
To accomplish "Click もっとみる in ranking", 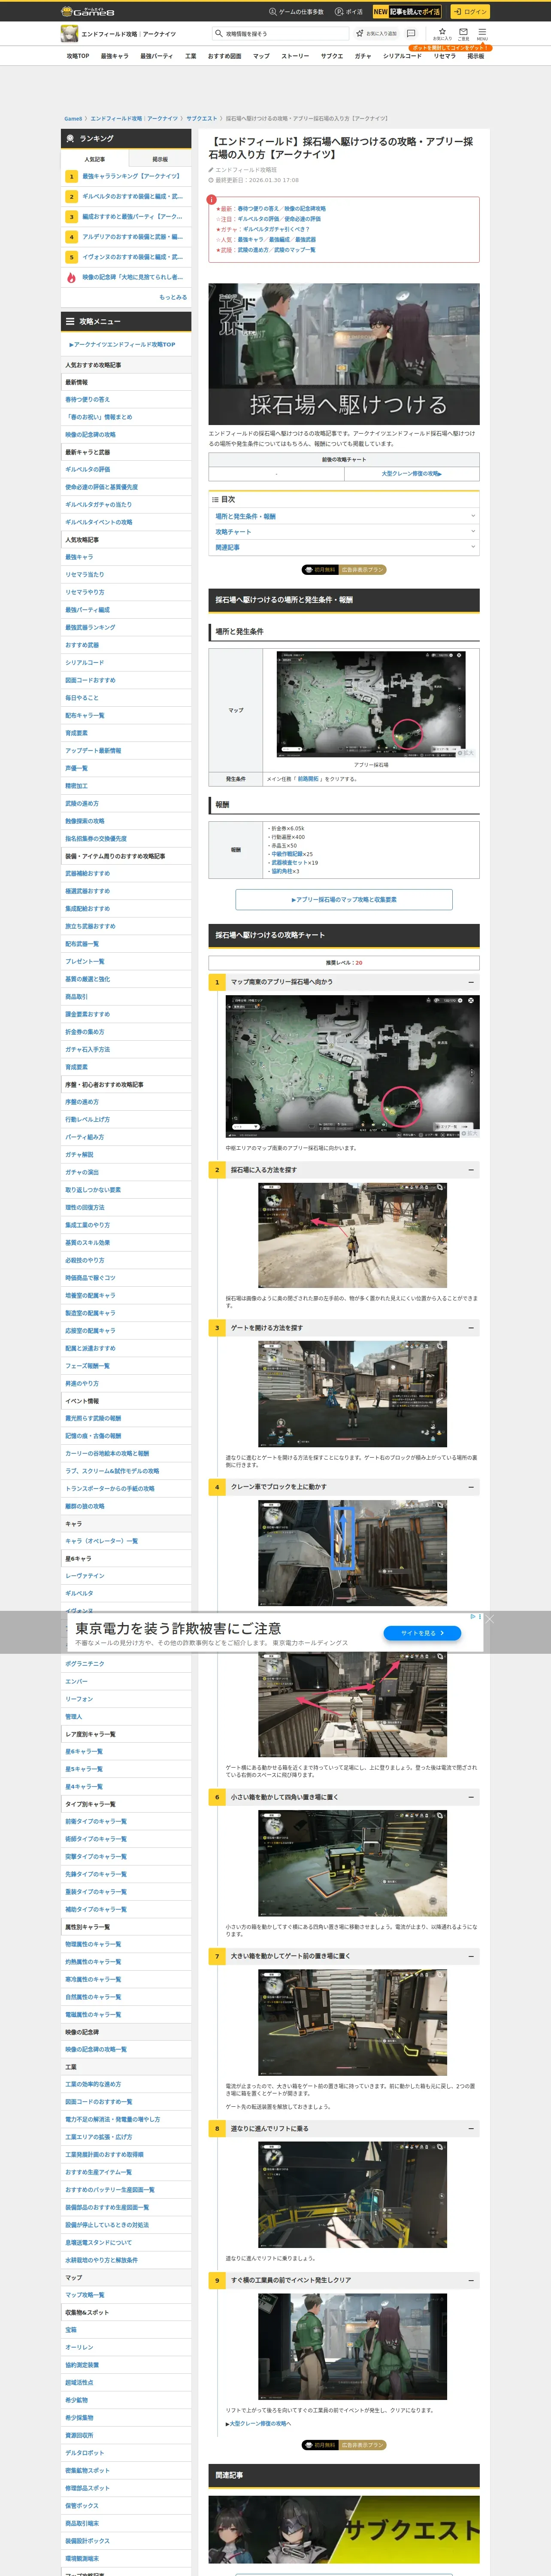I will click(173, 297).
